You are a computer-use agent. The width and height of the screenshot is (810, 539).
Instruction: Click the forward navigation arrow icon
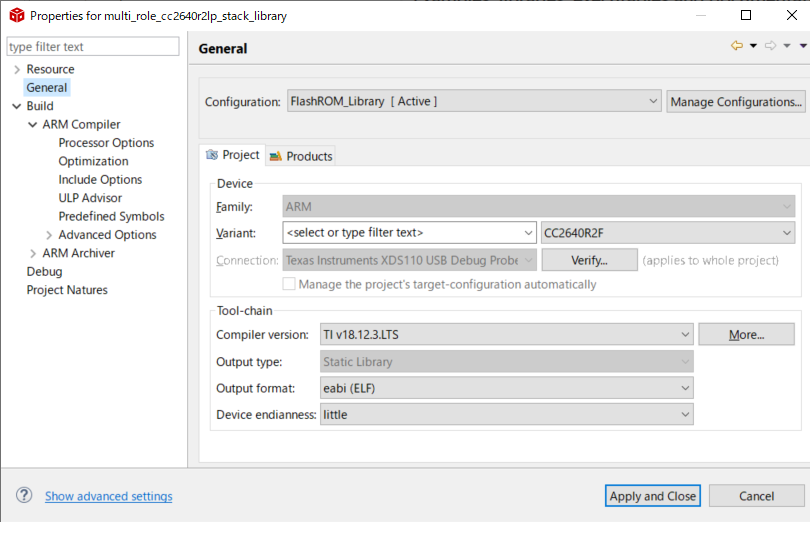(771, 46)
